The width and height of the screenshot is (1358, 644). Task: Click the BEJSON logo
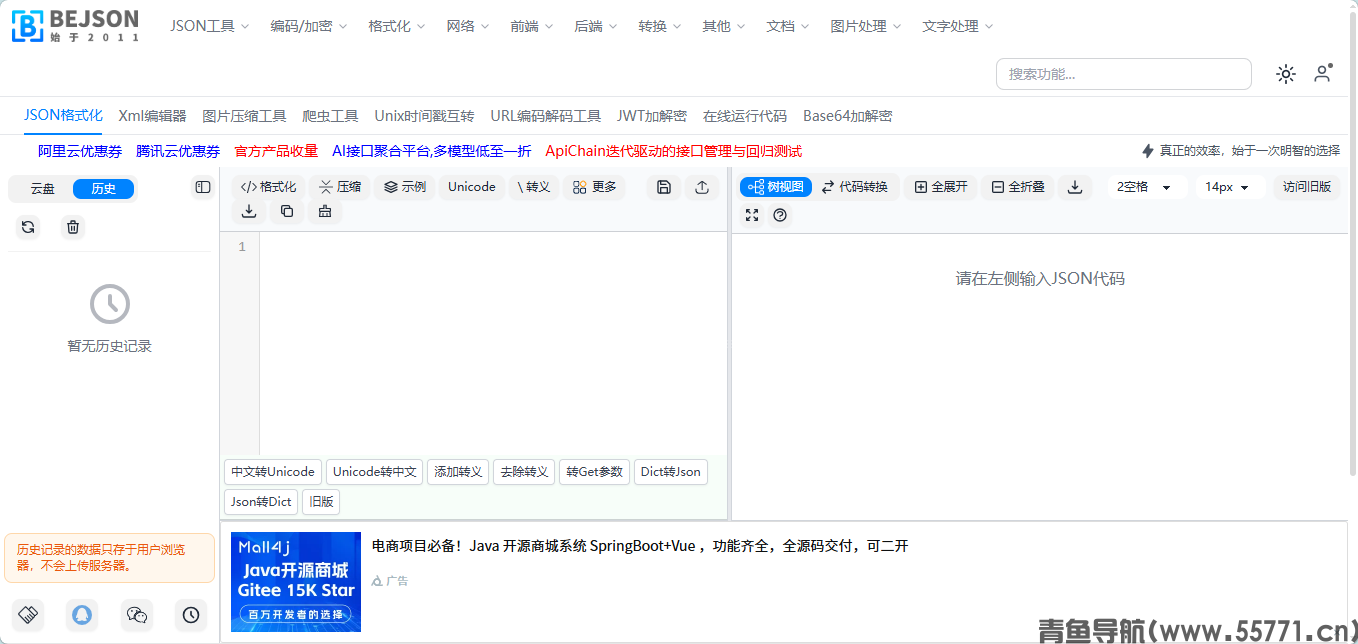click(x=76, y=25)
